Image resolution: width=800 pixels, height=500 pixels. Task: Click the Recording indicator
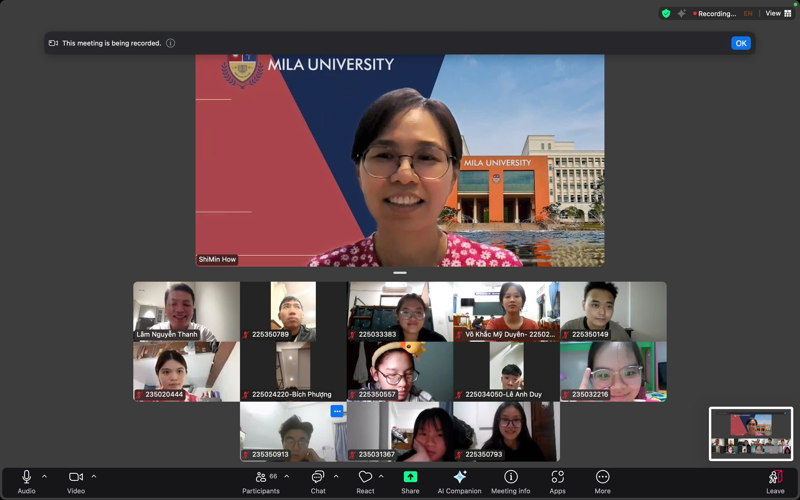coord(714,14)
